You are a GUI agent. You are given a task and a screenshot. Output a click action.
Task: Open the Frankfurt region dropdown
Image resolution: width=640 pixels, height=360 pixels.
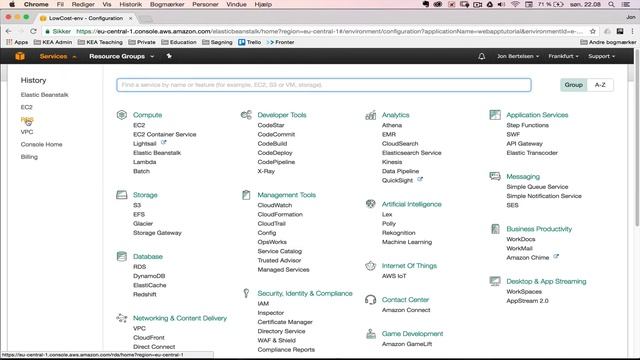563,56
